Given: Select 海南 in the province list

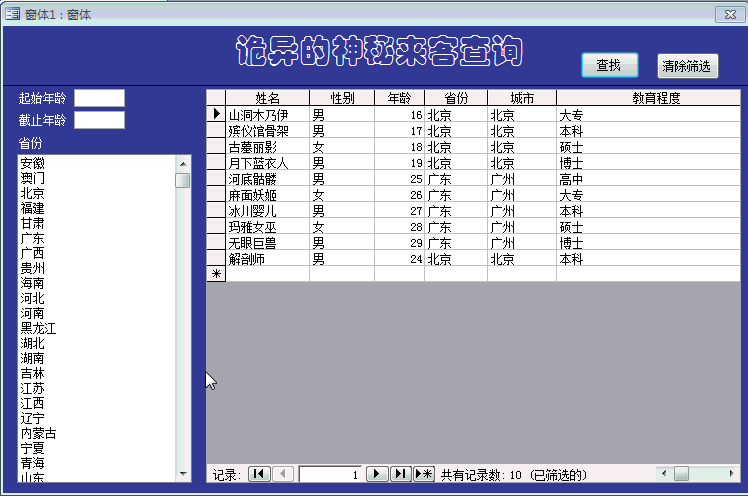Looking at the screenshot, I should tap(96, 283).
